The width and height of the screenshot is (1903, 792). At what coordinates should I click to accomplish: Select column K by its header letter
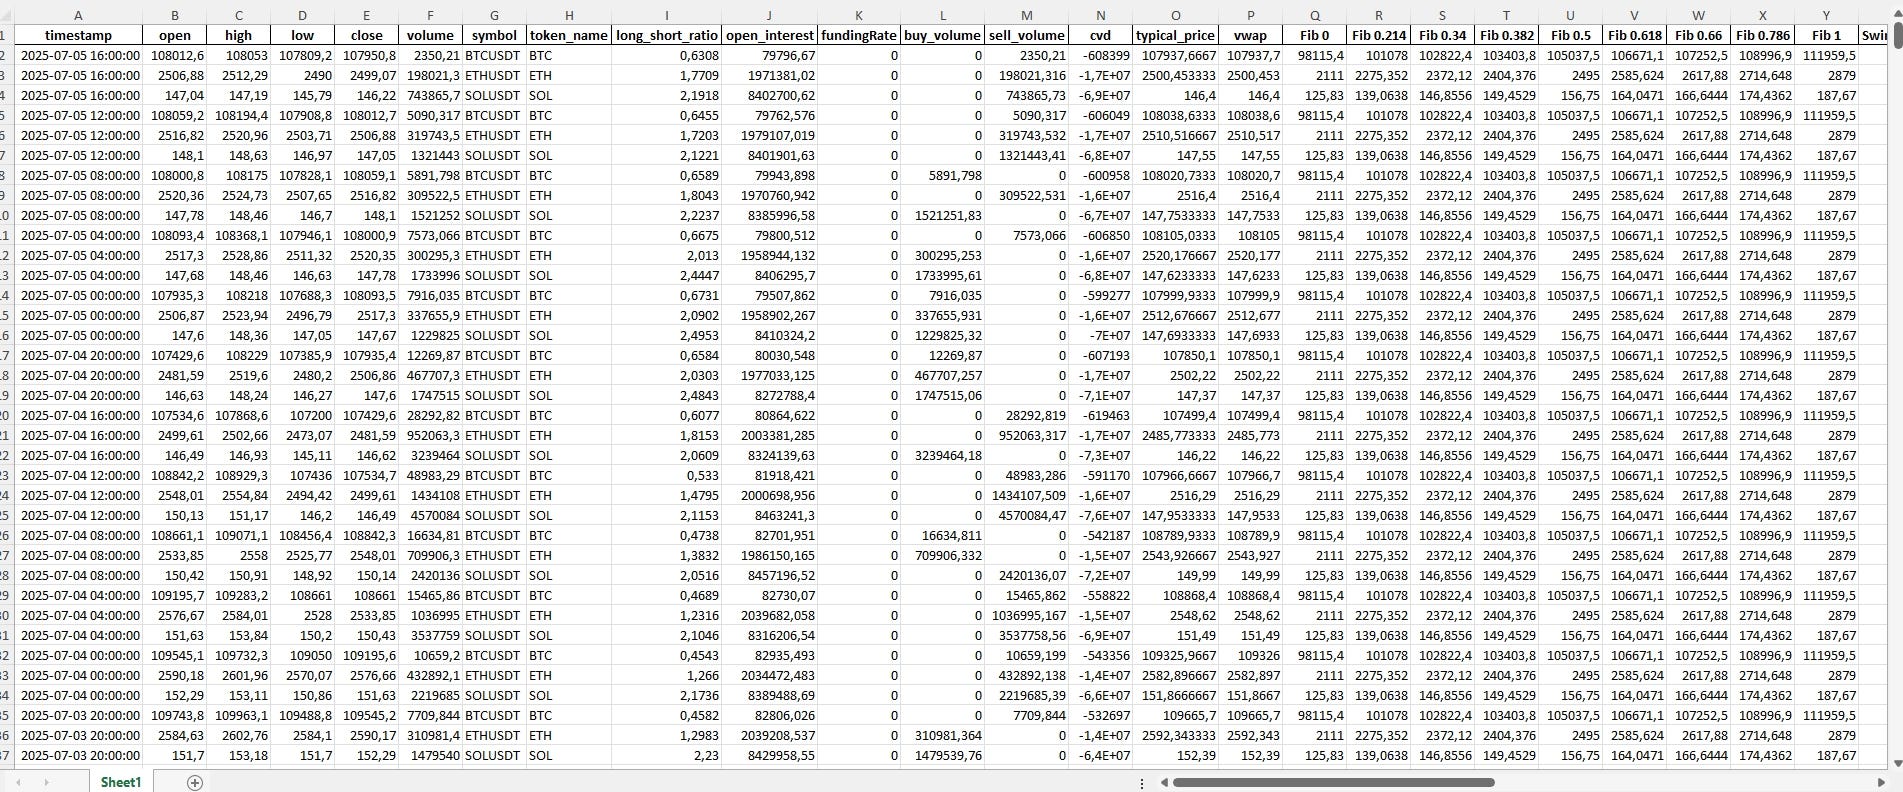point(859,15)
